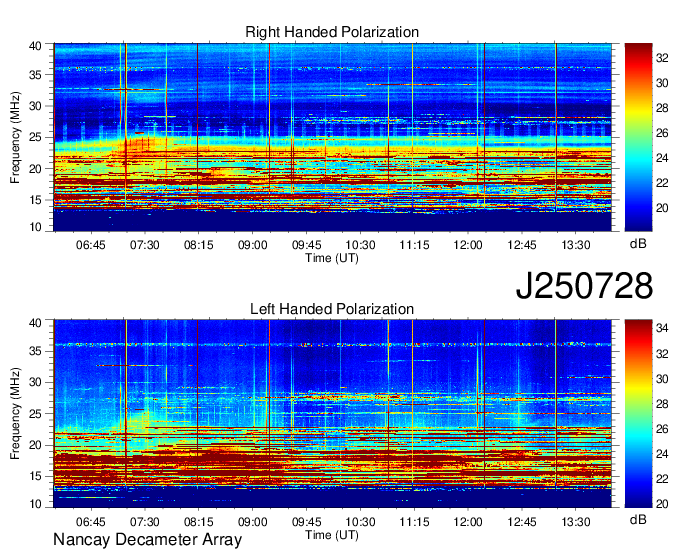Click the 15 MHz tick of Right Handed plot
680x552 pixels.
pos(35,200)
